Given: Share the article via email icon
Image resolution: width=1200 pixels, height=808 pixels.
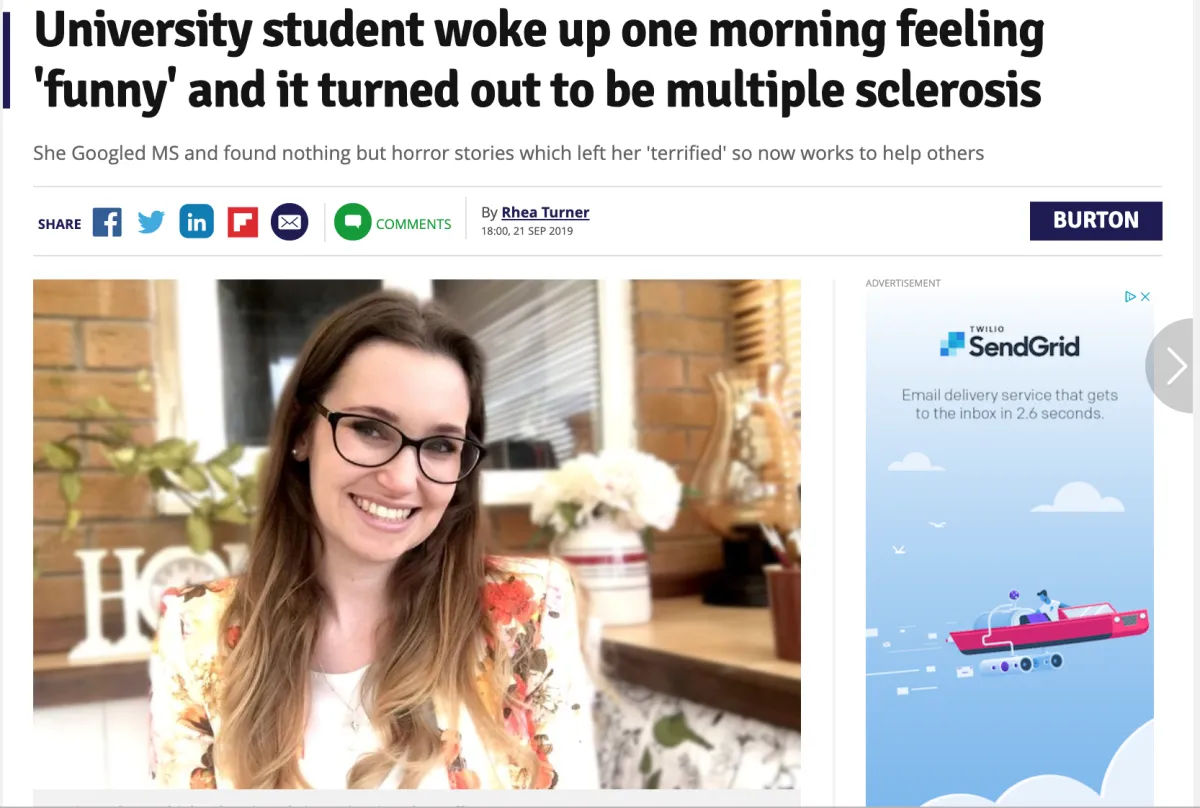Looking at the screenshot, I should point(290,222).
